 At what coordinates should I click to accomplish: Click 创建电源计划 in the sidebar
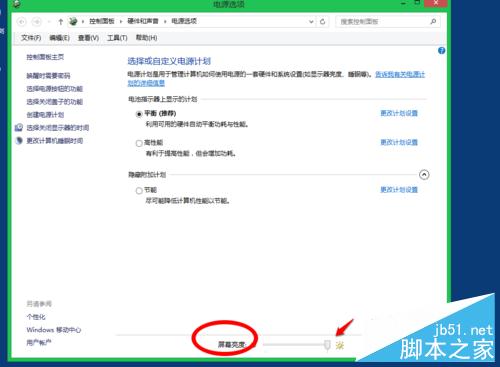[45, 115]
